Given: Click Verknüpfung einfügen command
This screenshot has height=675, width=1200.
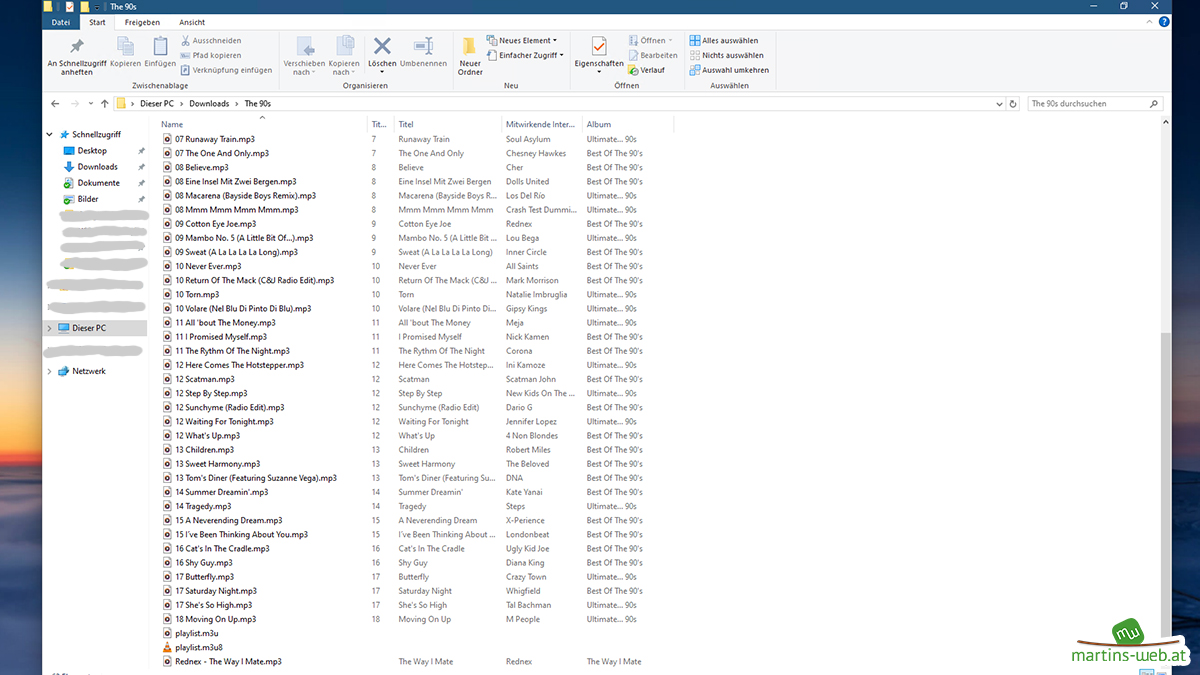Looking at the screenshot, I should pyautogui.click(x=226, y=70).
